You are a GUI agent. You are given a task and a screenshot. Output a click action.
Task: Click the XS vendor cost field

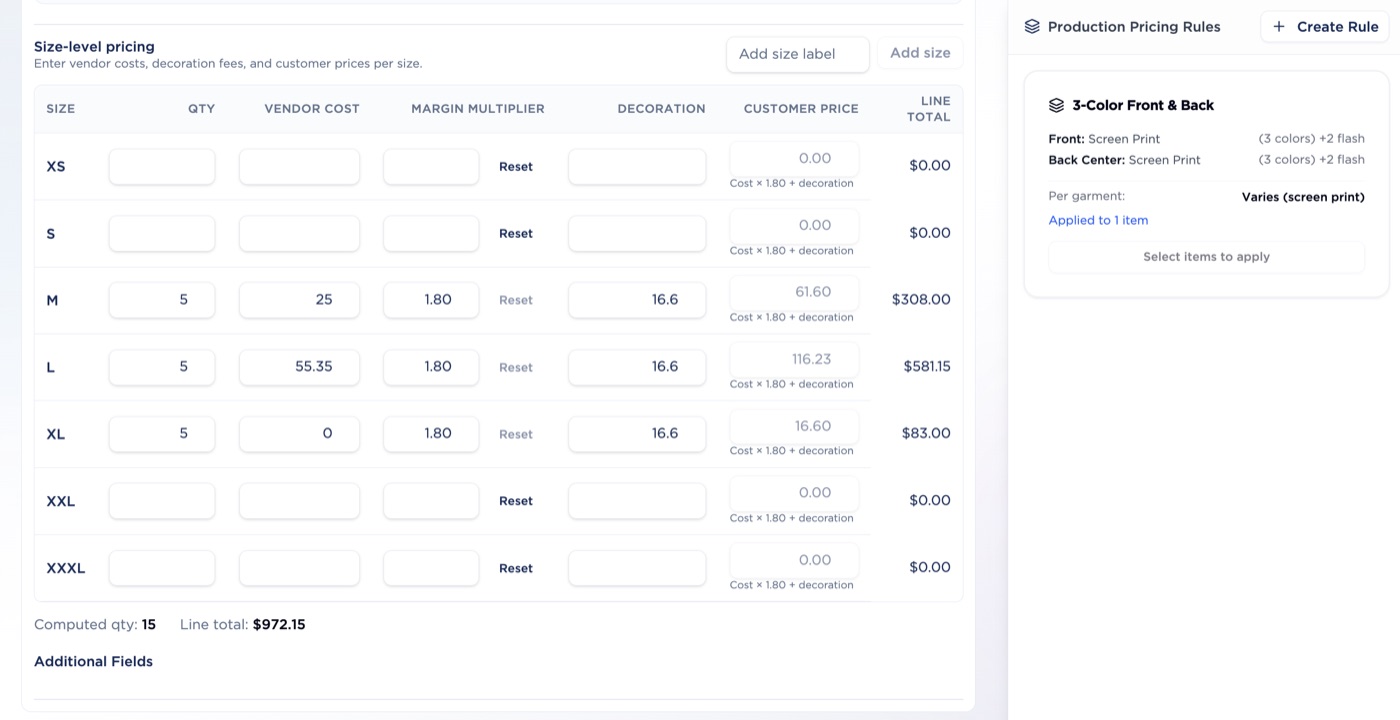(x=299, y=167)
